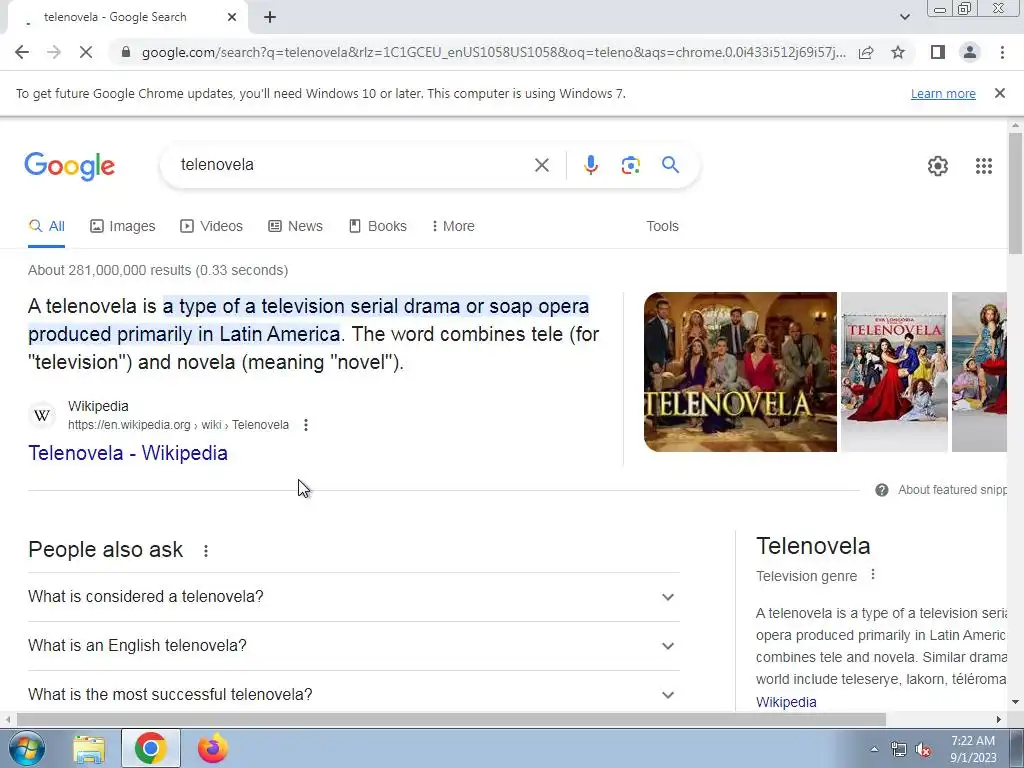Open About featured snippets help
1024x768 pixels.
coord(940,490)
